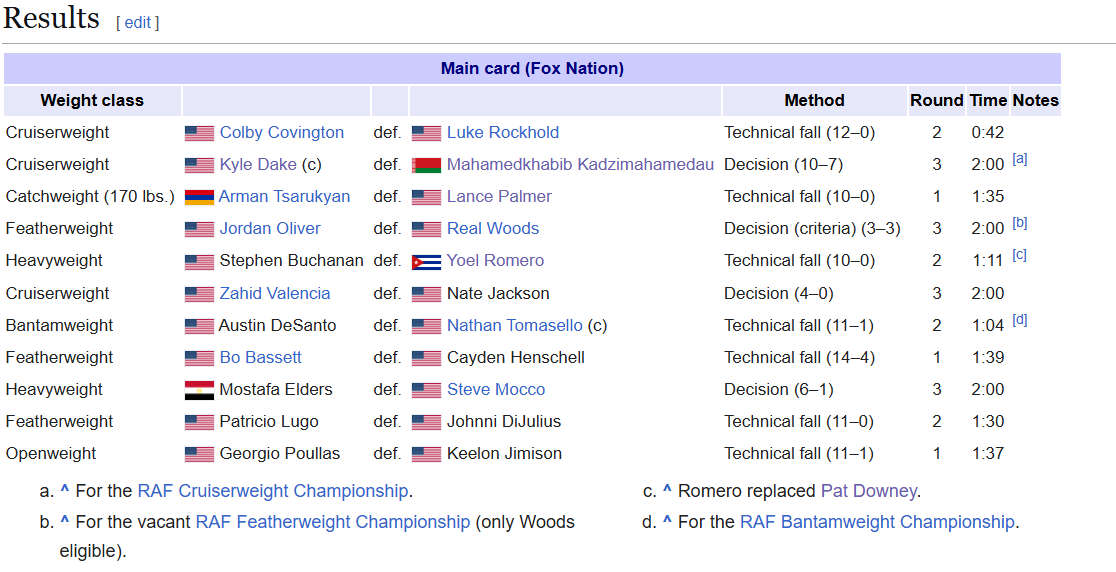The height and width of the screenshot is (572, 1116).
Task: Click the US flag beside Bo Bassett
Action: [x=199, y=358]
